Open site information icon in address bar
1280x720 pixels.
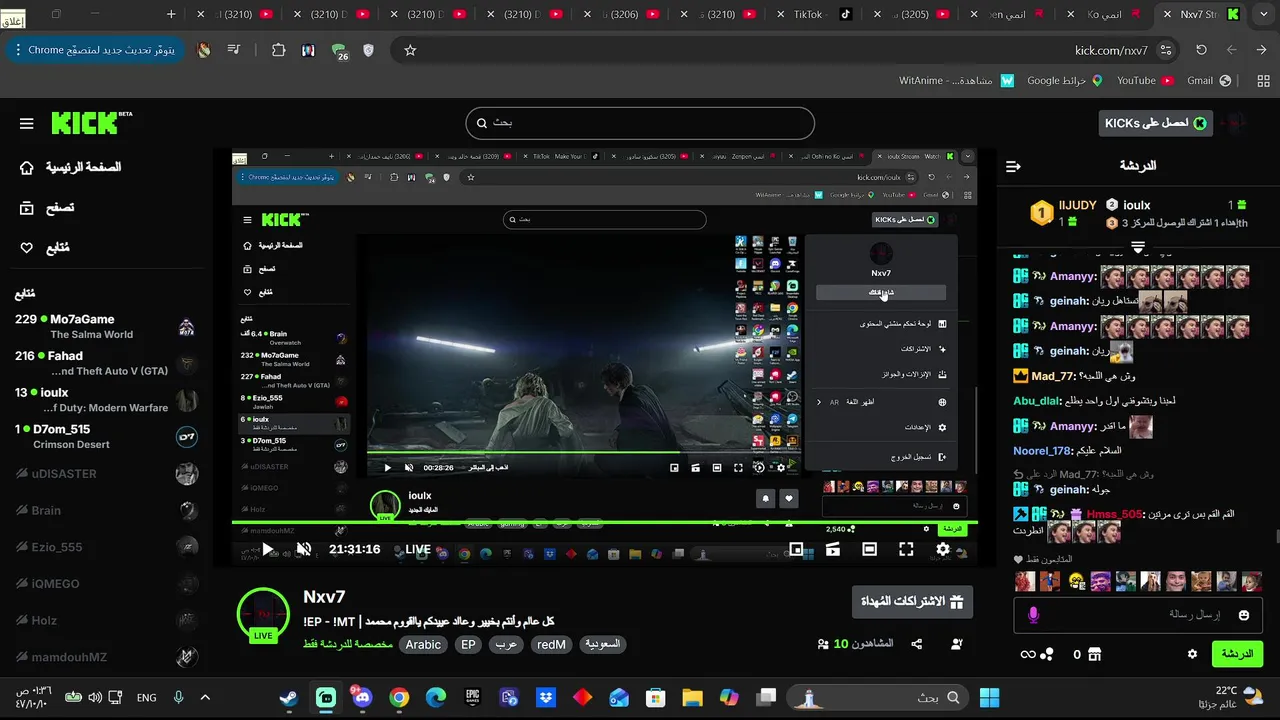(1166, 50)
